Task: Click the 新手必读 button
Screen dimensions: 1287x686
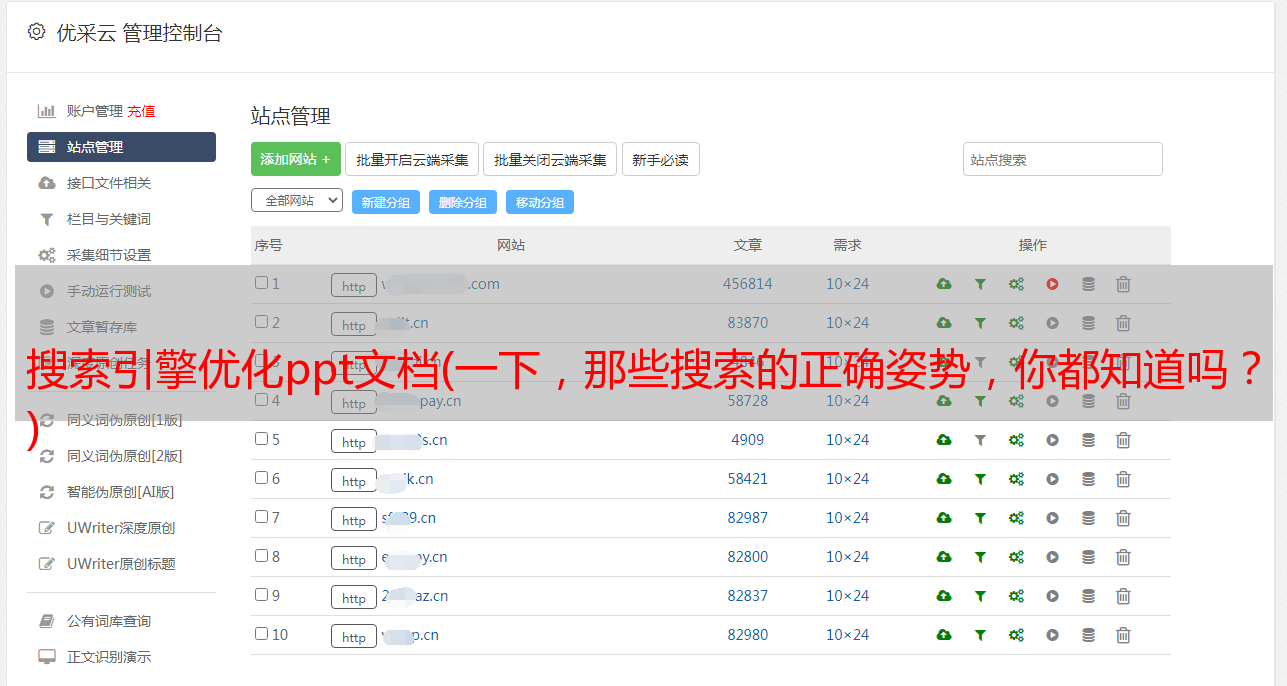Action: [x=661, y=159]
